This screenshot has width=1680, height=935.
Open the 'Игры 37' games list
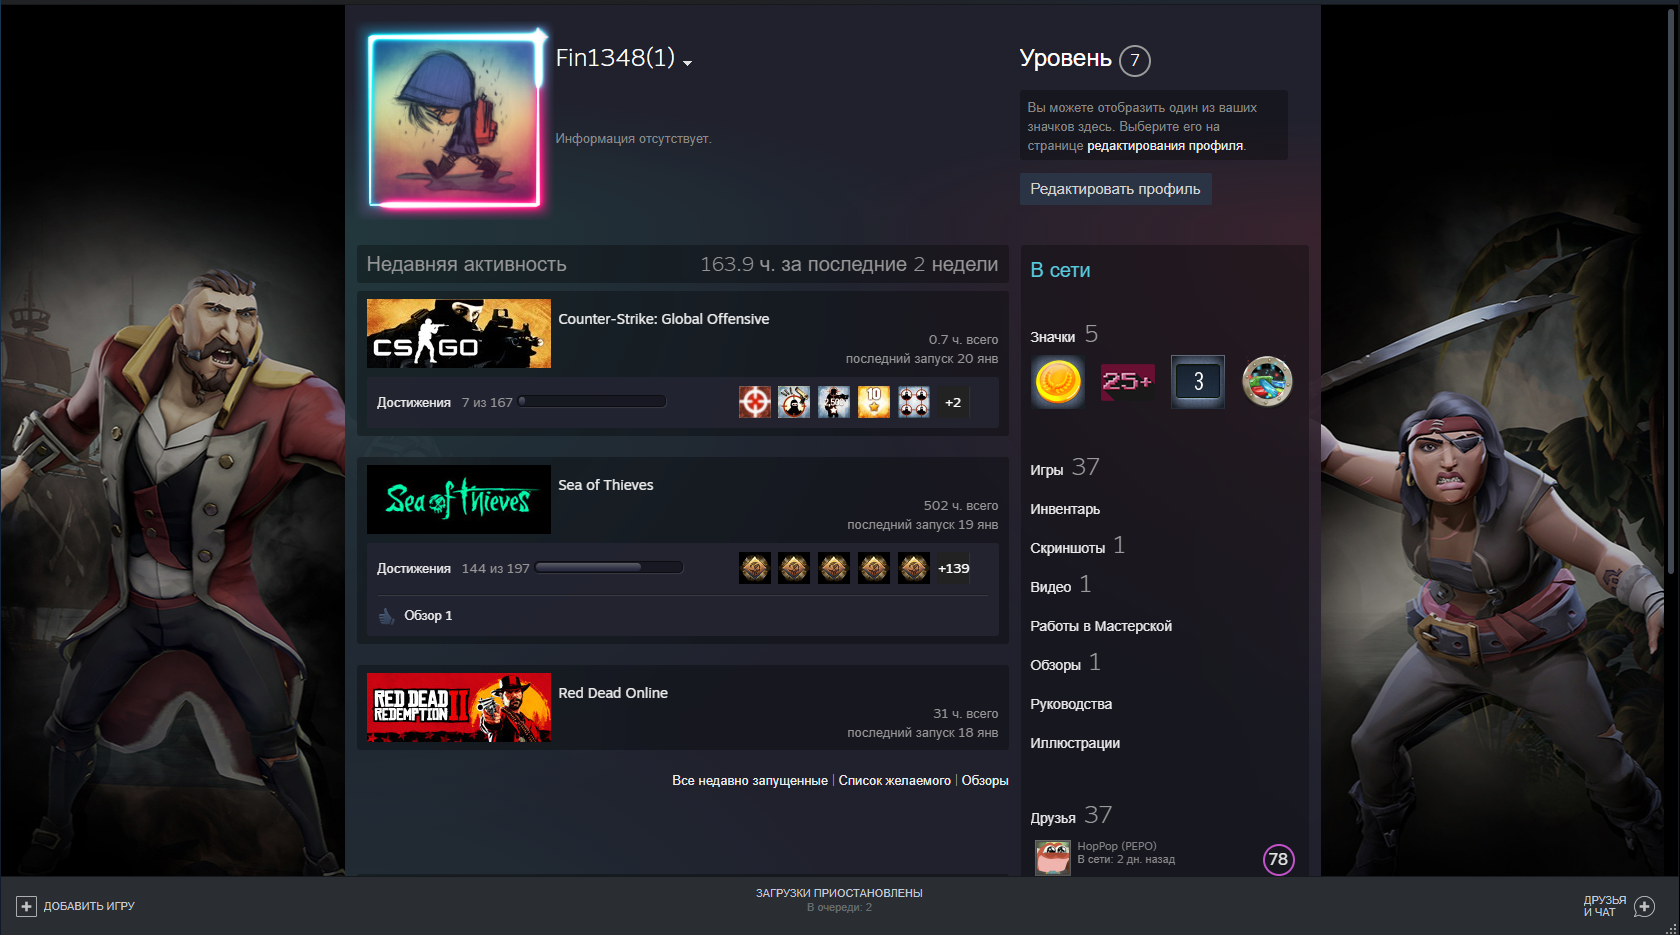(x=1065, y=468)
